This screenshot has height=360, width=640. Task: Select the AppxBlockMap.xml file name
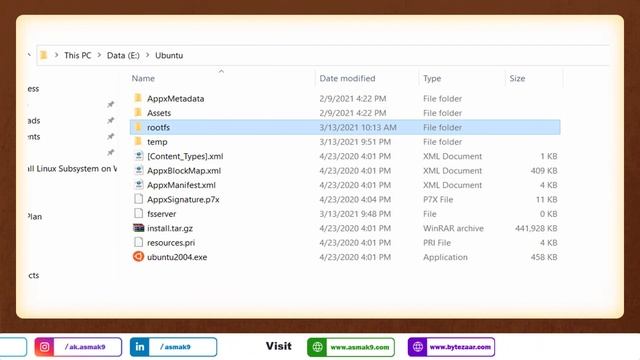tap(184, 171)
